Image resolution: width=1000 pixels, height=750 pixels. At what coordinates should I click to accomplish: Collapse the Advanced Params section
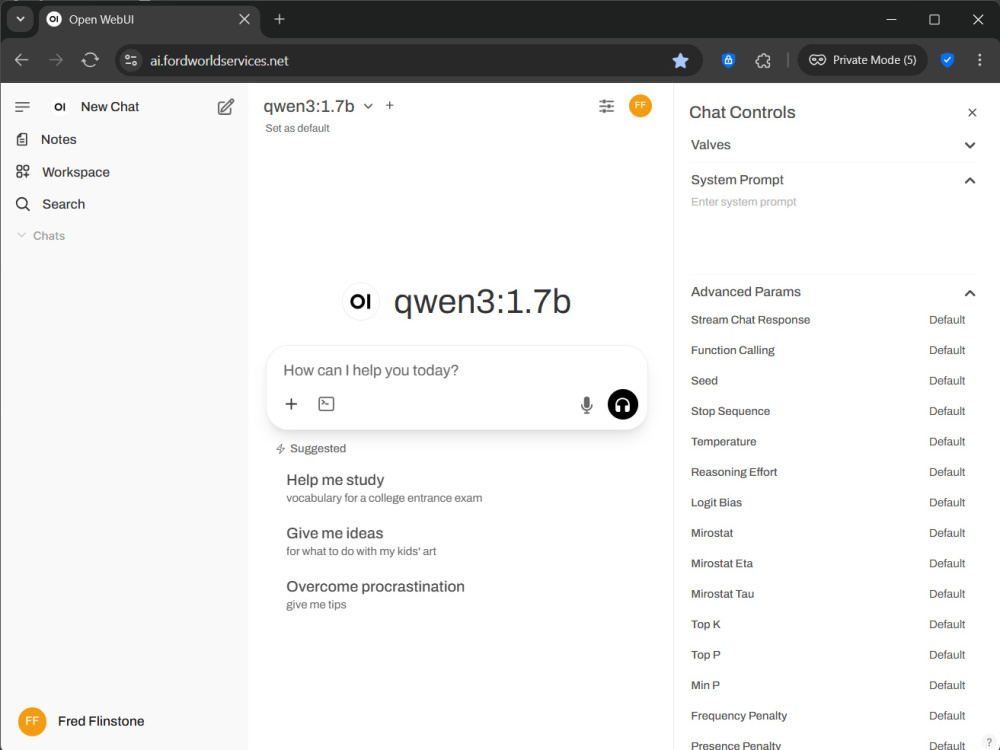(833, 292)
